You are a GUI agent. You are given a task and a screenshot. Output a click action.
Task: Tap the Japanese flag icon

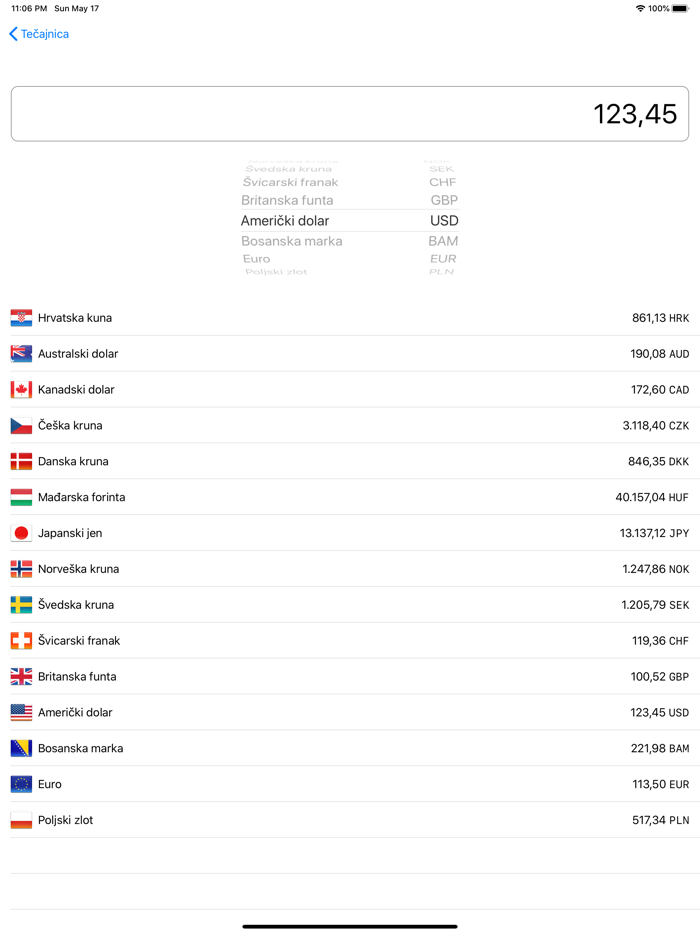tap(21, 534)
